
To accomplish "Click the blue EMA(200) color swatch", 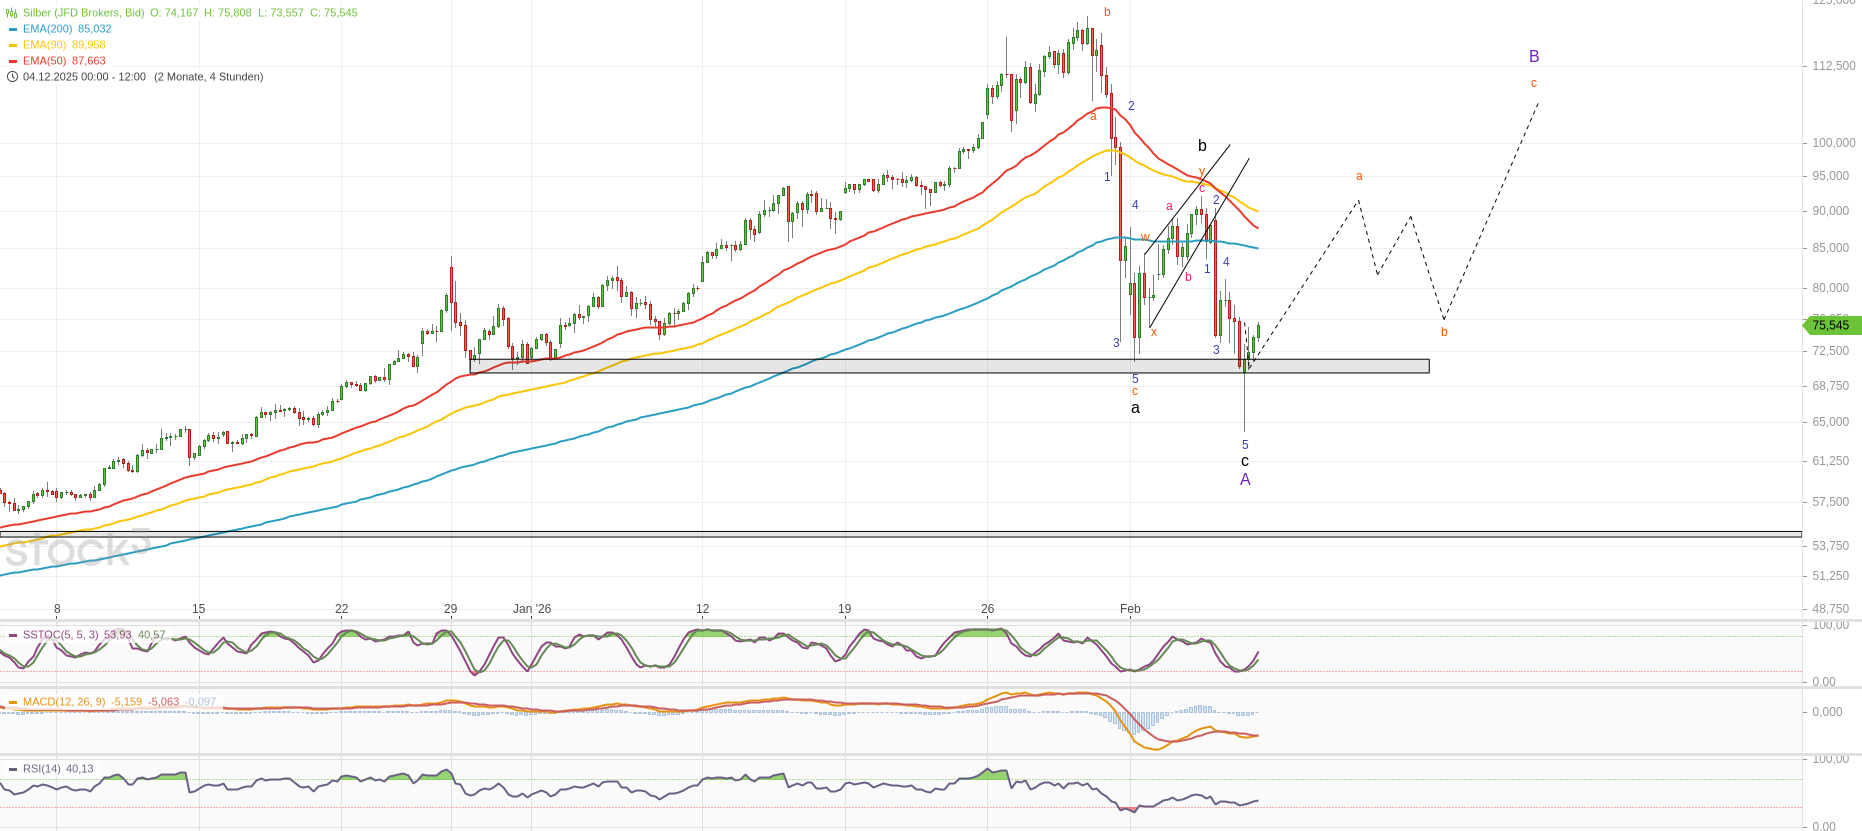I will point(12,29).
